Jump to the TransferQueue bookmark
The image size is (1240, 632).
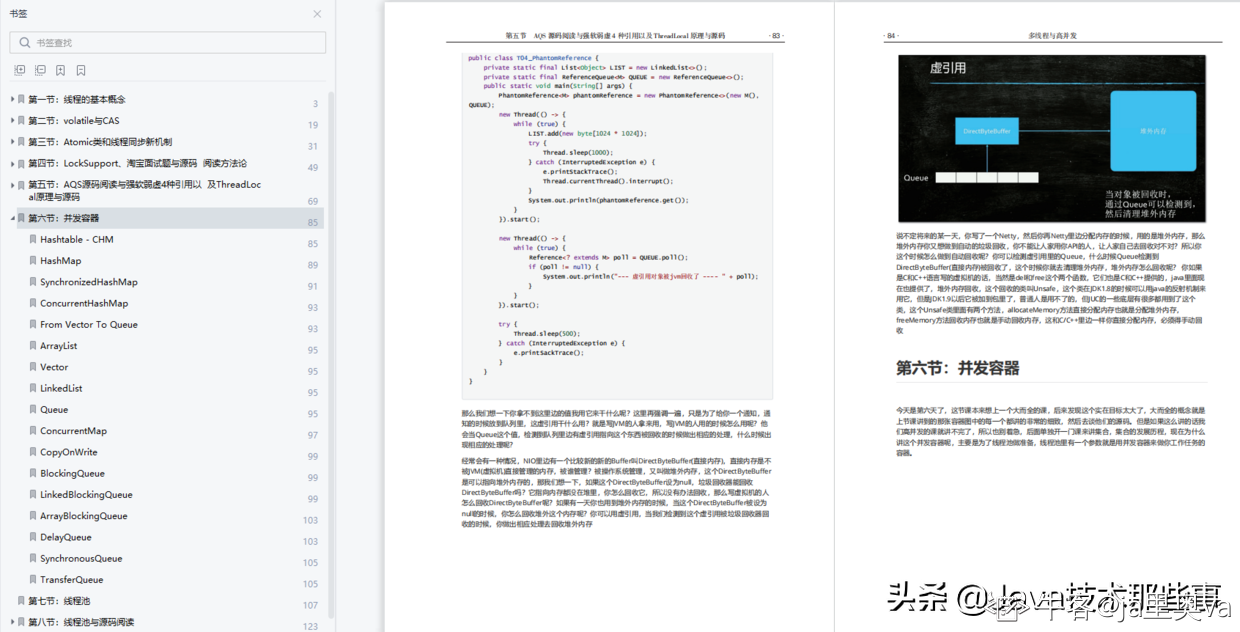(72, 579)
